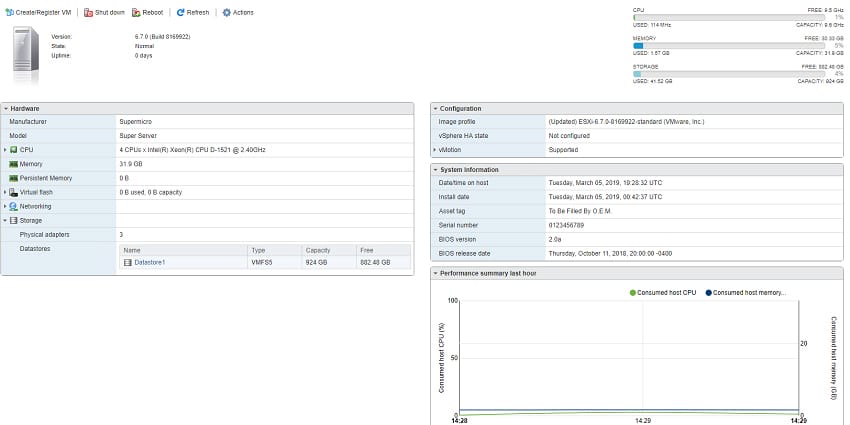850x425 pixels.
Task: Click the Reboot button label
Action: tap(153, 12)
